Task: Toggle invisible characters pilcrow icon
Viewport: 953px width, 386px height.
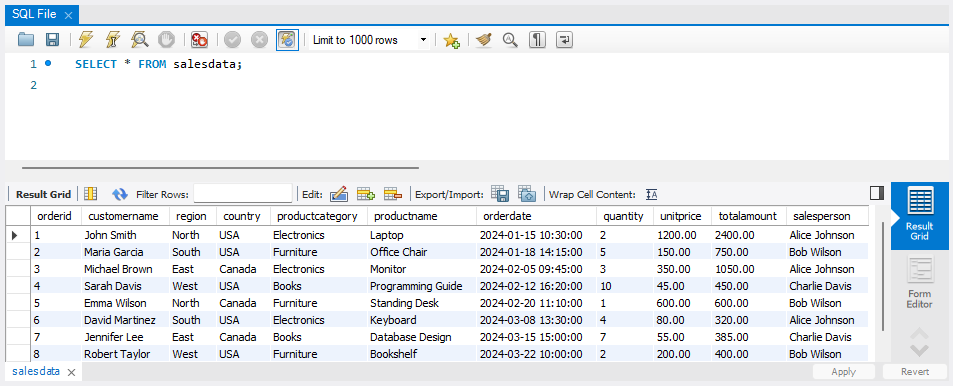Action: pos(537,40)
